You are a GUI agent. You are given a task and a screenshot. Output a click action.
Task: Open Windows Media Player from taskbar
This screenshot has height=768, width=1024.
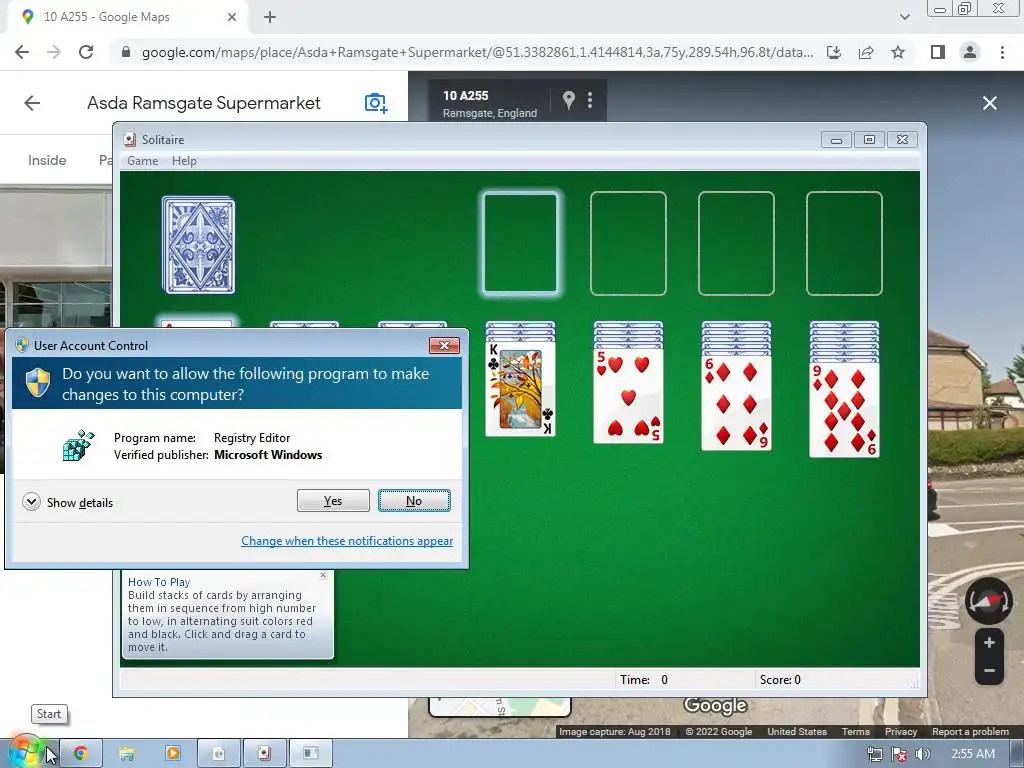172,754
